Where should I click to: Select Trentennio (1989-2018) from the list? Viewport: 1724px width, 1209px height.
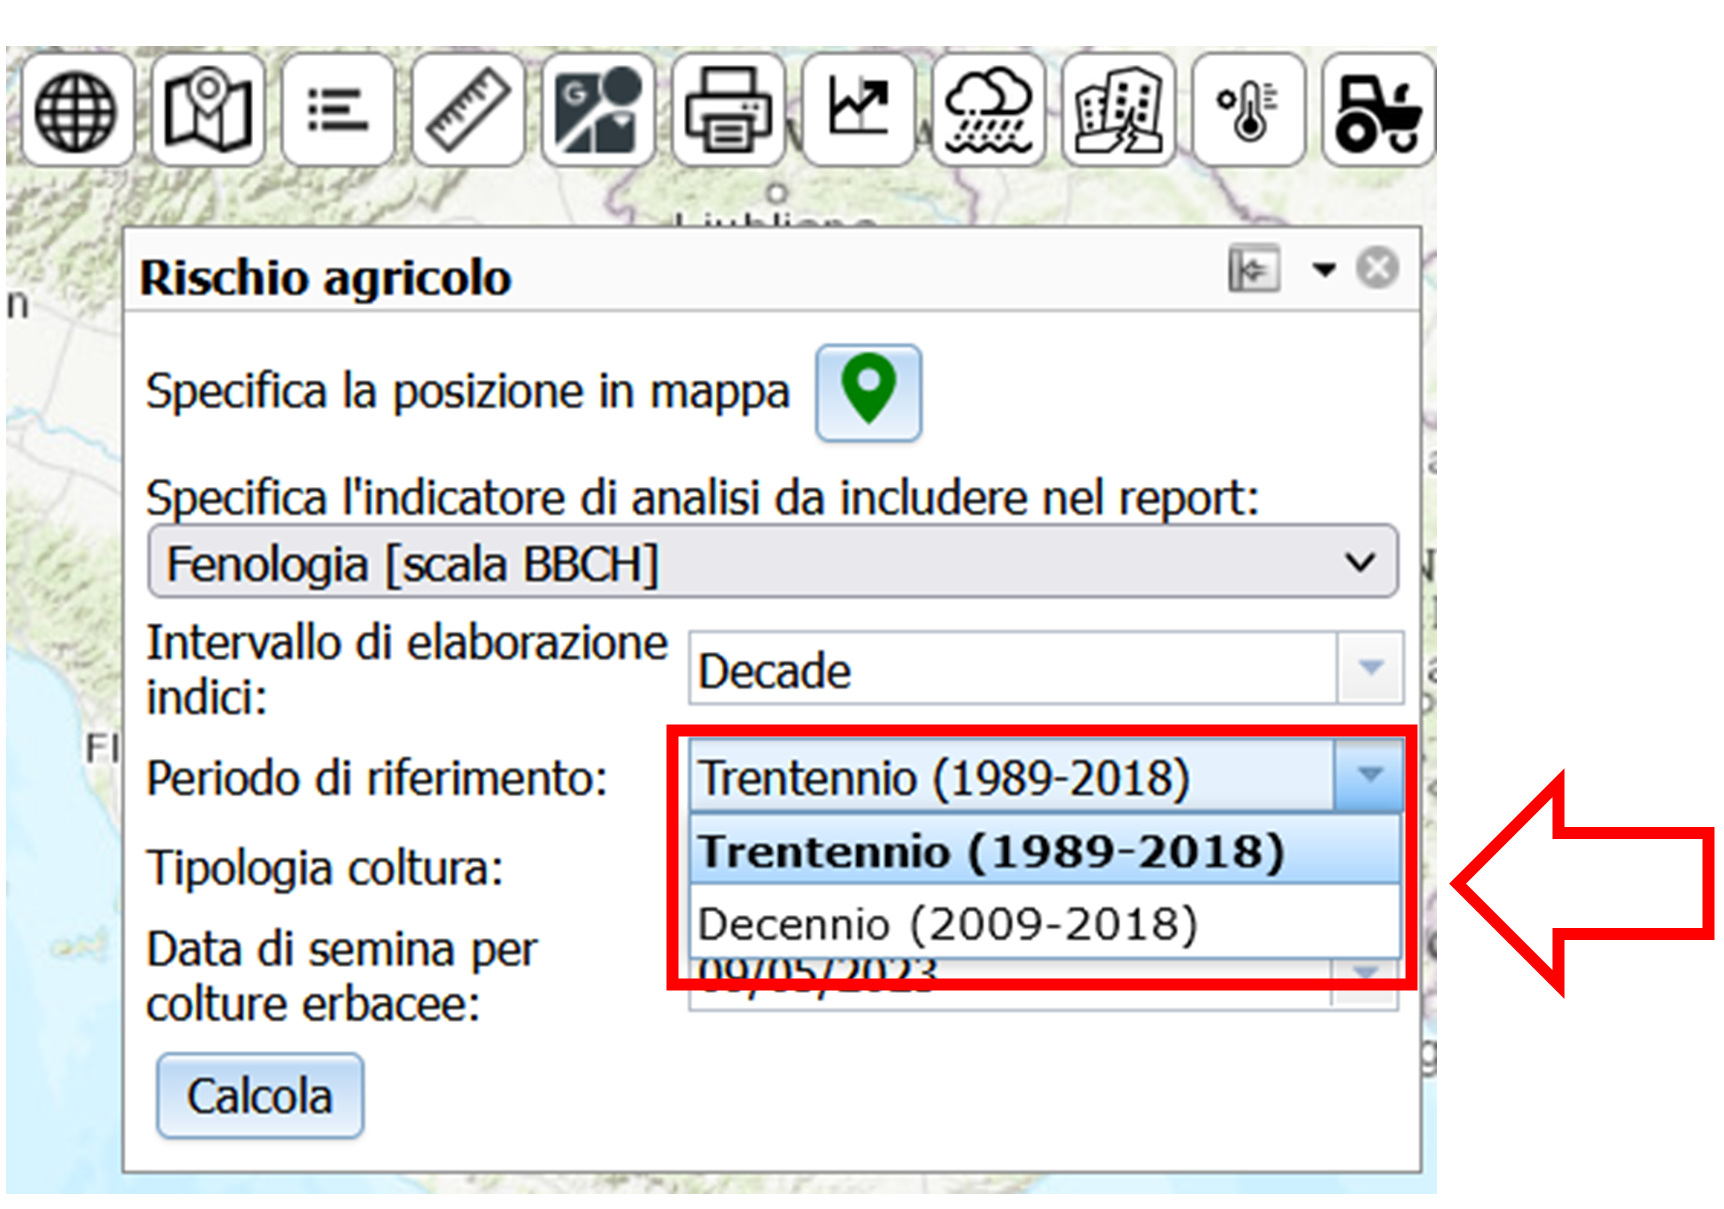(x=1044, y=850)
